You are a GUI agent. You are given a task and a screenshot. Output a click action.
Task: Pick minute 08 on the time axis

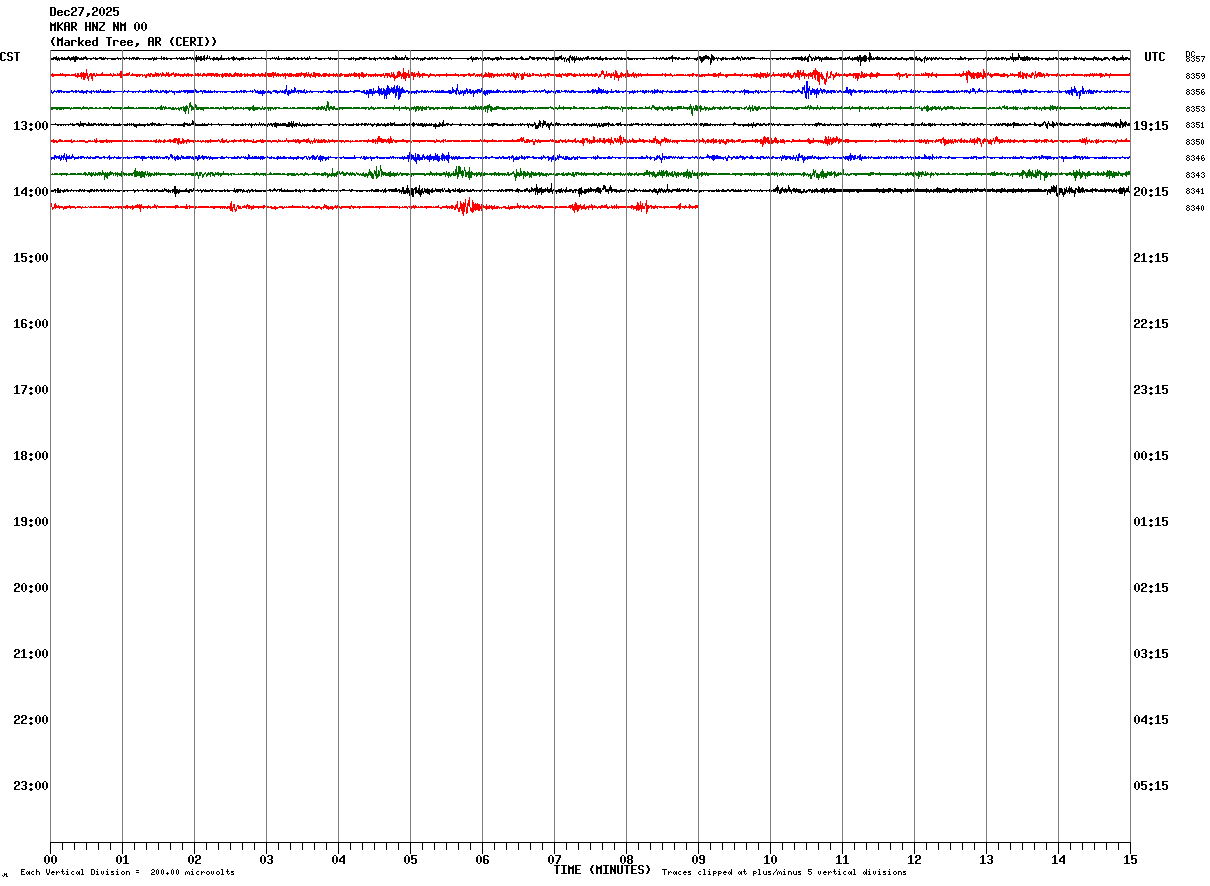click(x=626, y=859)
